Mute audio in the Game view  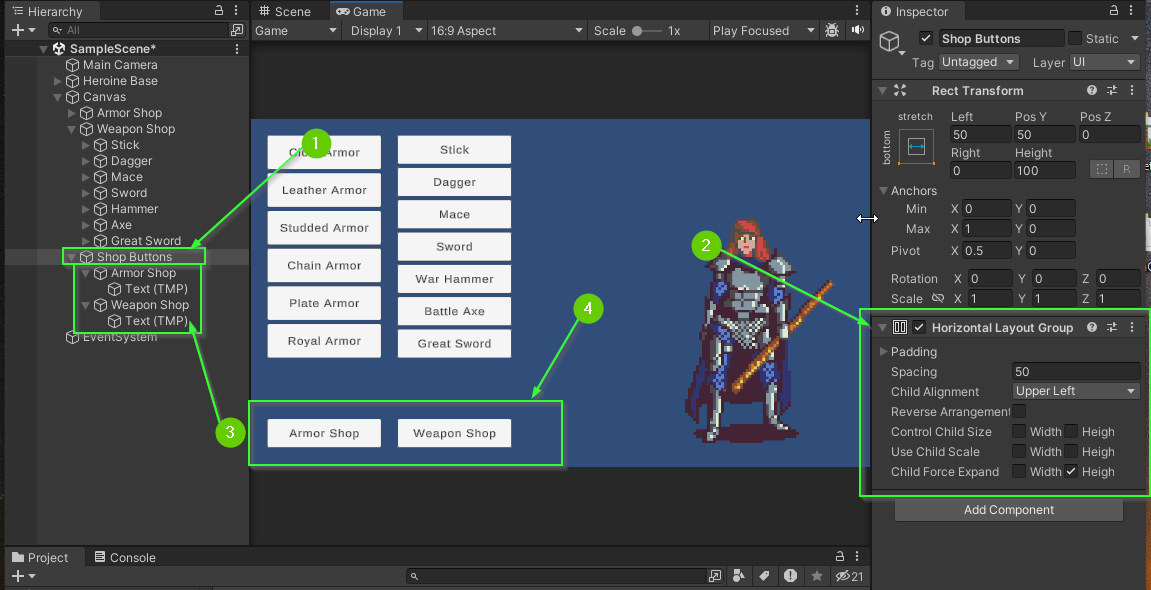[857, 31]
